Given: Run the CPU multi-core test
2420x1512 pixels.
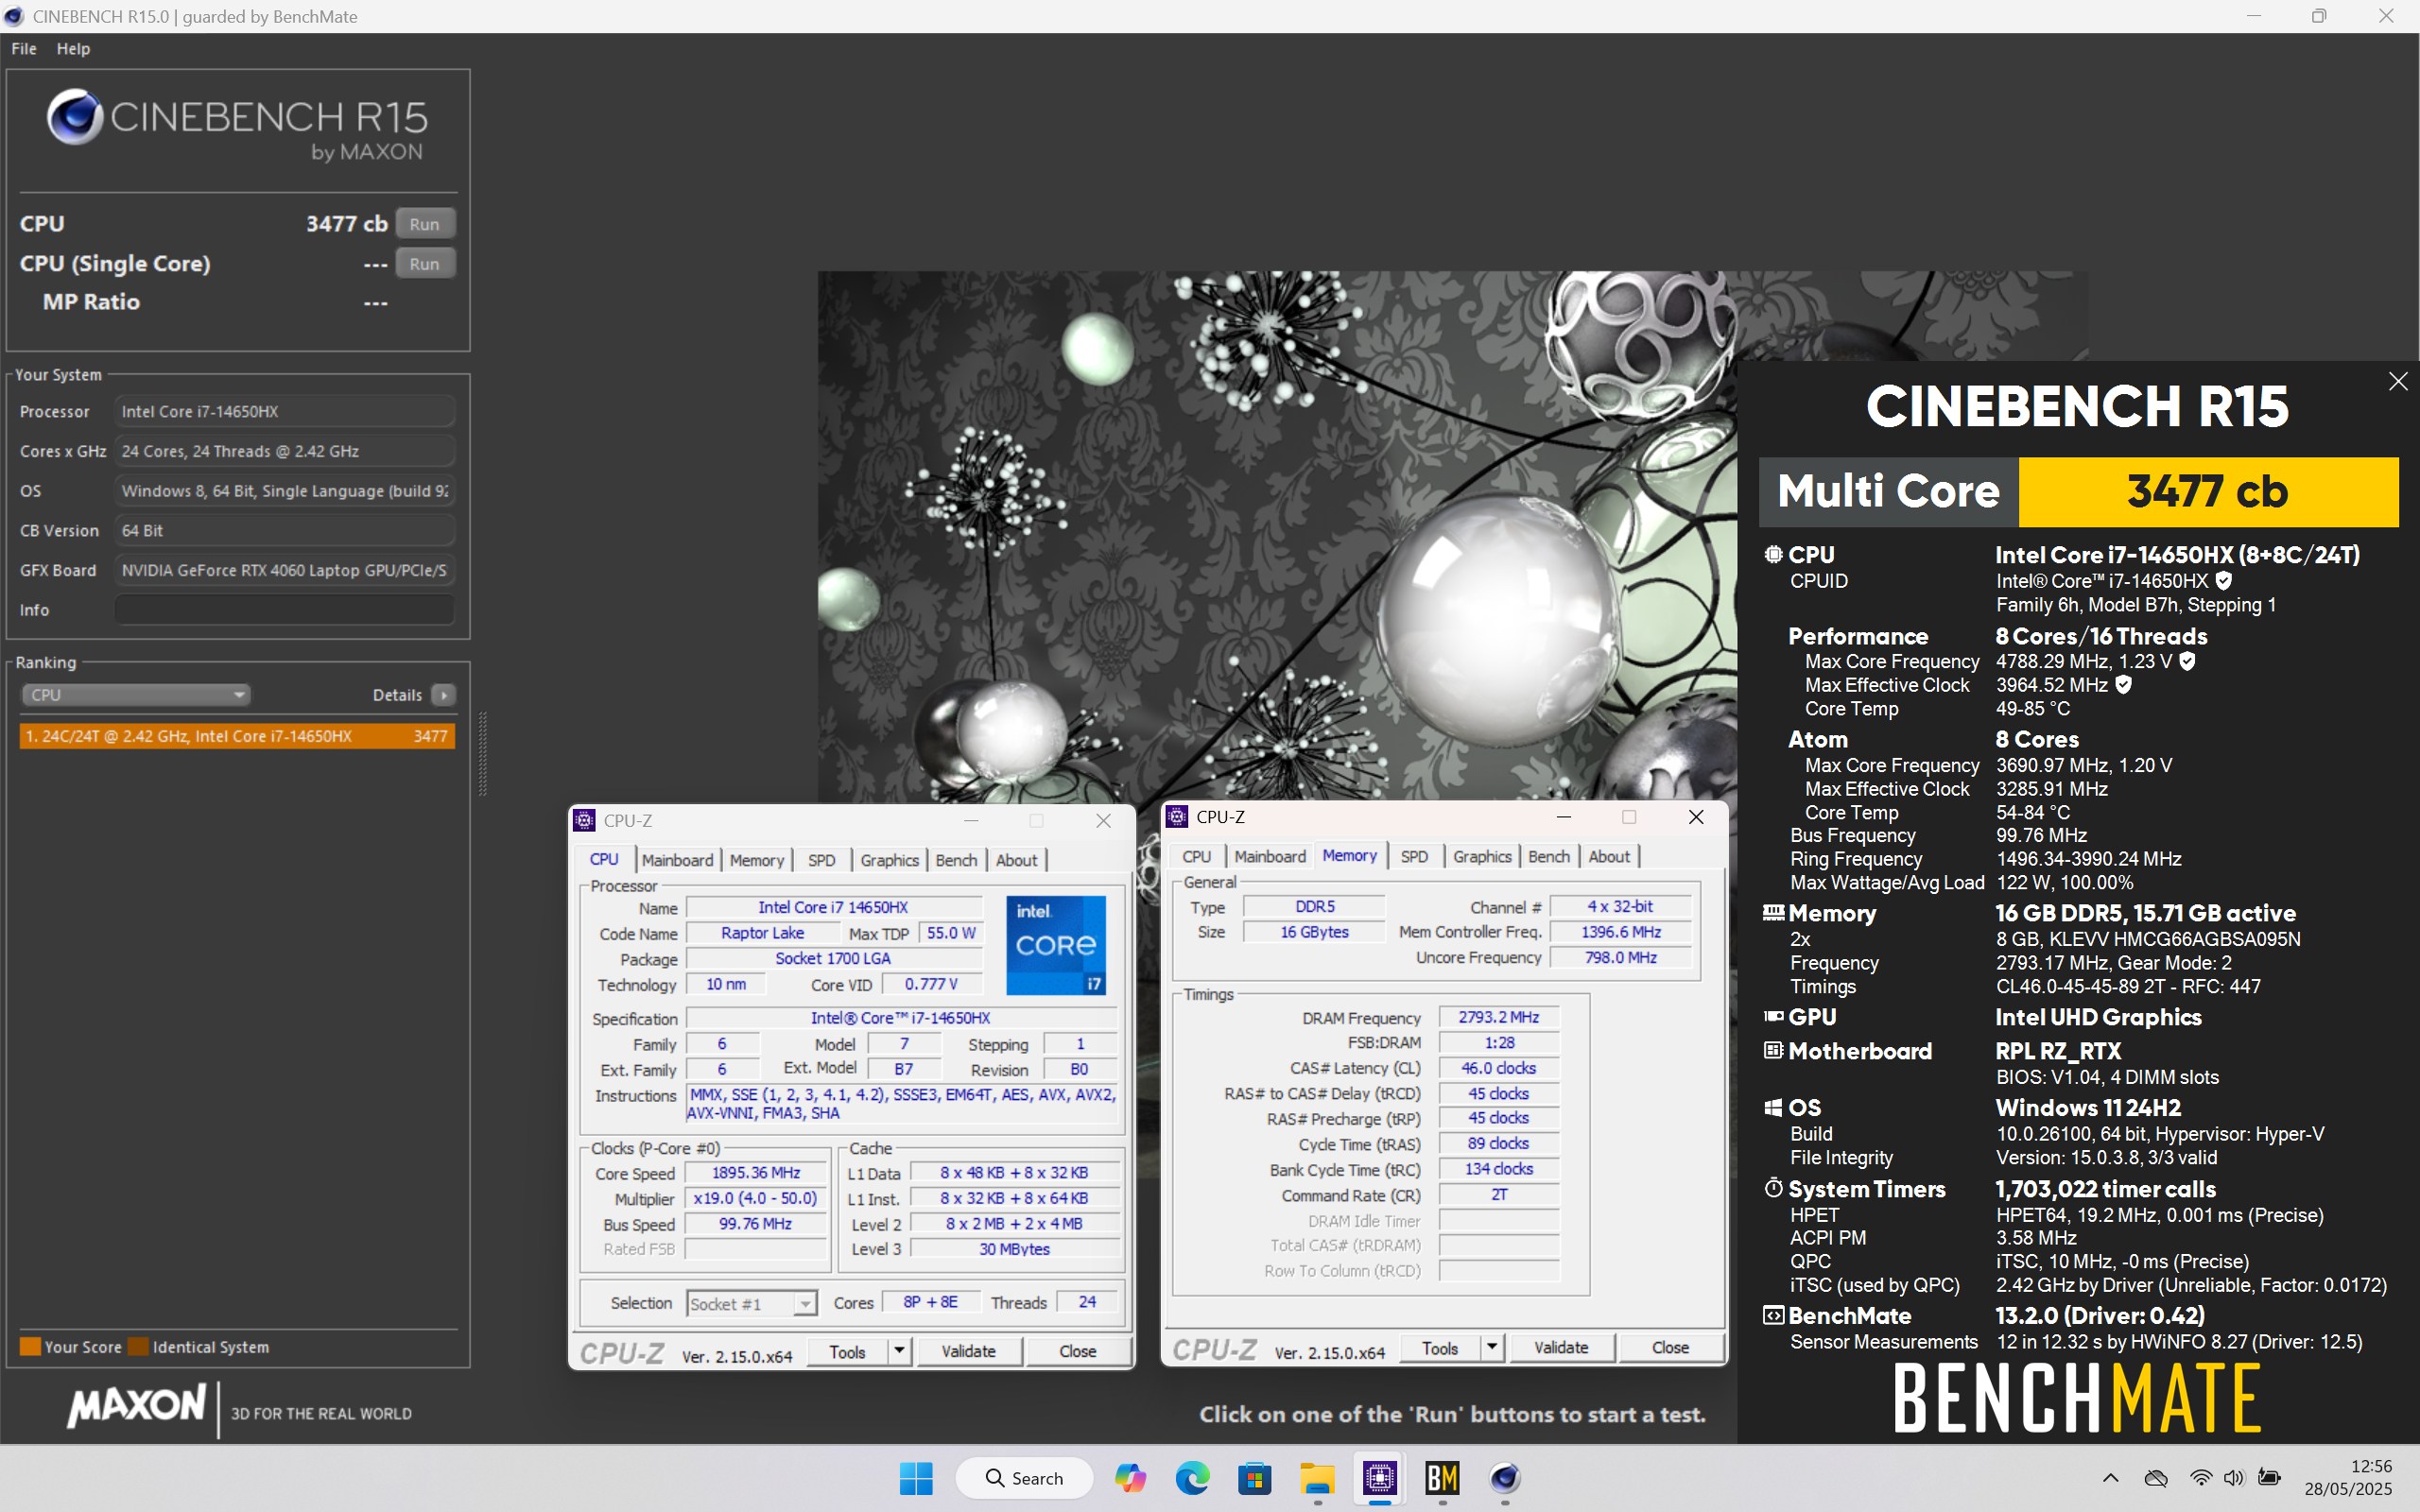Looking at the screenshot, I should point(425,224).
